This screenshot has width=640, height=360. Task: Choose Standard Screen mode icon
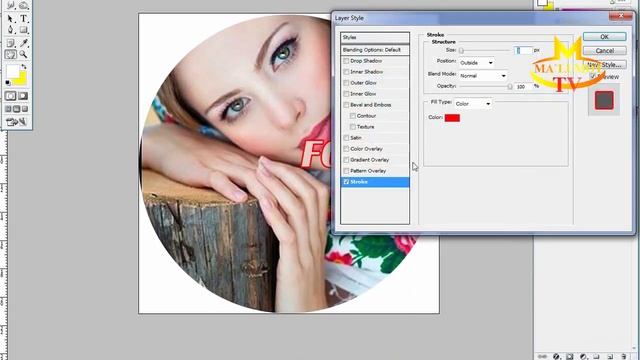click(8, 109)
